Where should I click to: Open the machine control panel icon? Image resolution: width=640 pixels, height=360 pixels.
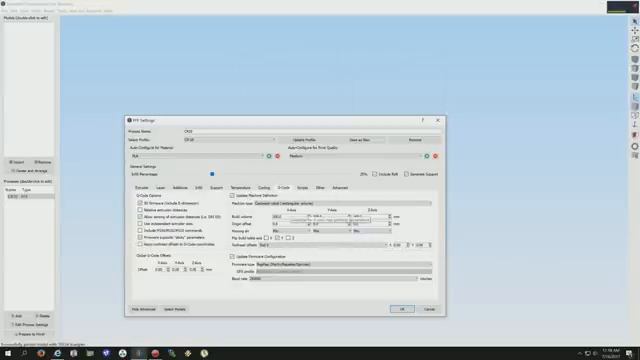(x=635, y=156)
